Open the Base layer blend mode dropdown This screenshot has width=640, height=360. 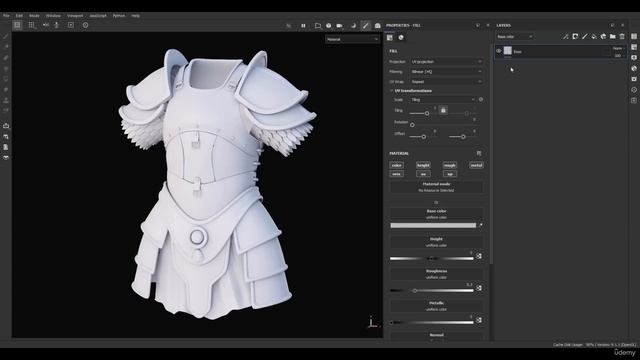pos(618,48)
